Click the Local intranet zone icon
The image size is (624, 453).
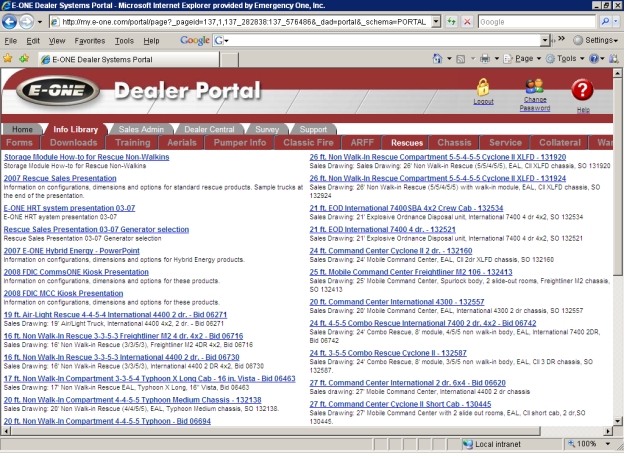tap(467, 444)
